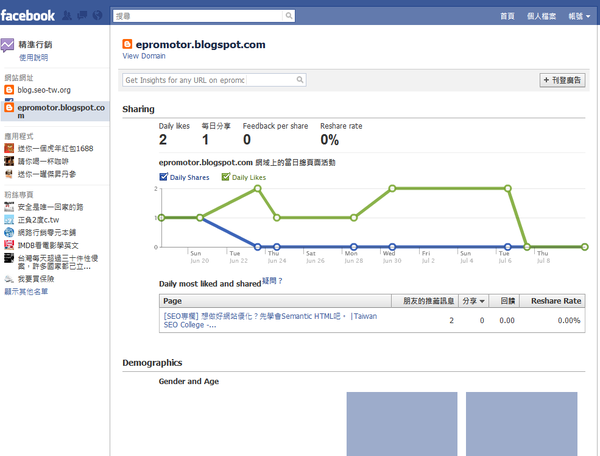Select blog.seo-tw.org in sidebar
Image resolution: width=600 pixels, height=456 pixels.
(x=44, y=90)
